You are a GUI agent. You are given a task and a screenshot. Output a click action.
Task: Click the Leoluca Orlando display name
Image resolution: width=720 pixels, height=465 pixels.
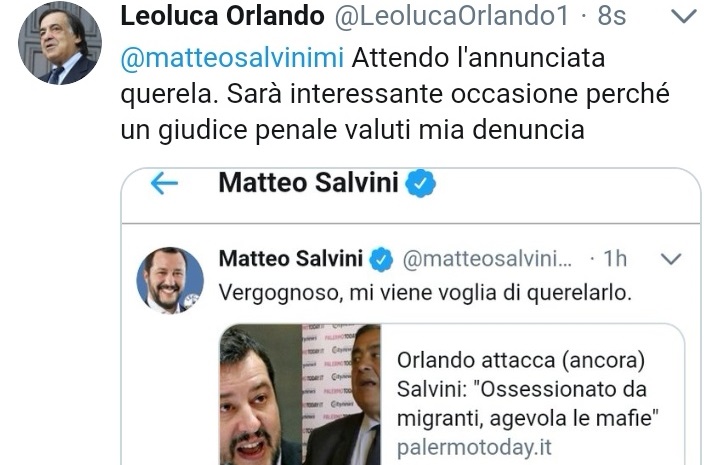click(222, 16)
